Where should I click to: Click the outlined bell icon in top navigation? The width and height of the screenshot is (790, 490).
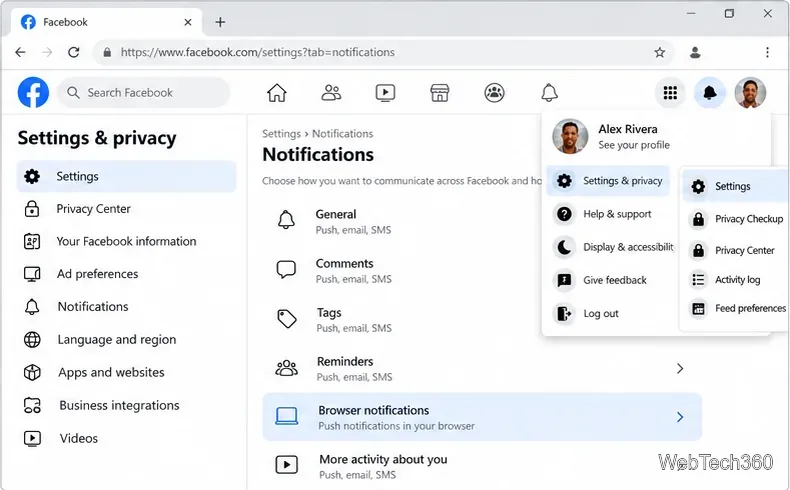(549, 93)
